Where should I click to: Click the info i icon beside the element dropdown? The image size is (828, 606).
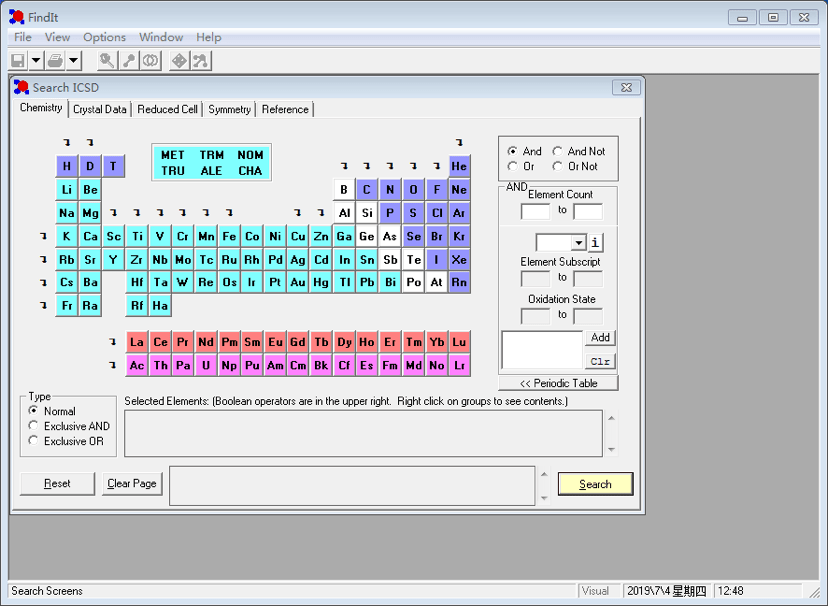pos(596,243)
